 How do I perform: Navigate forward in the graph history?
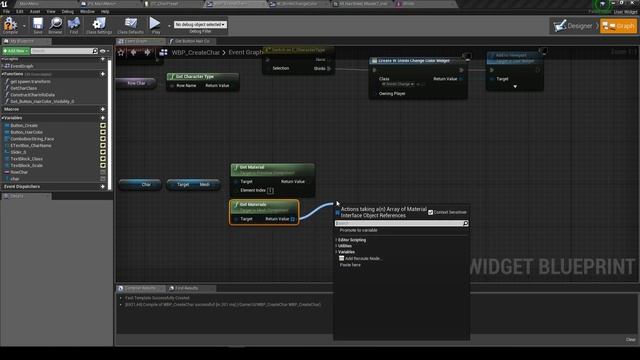click(147, 52)
